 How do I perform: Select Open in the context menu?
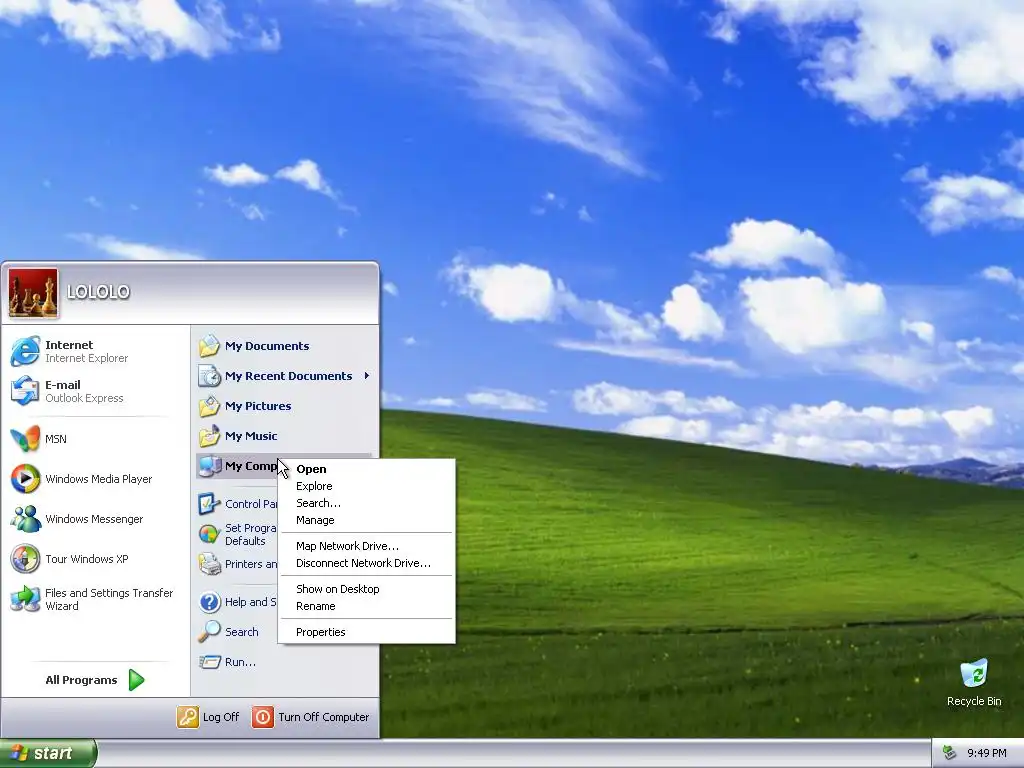[x=366, y=469]
